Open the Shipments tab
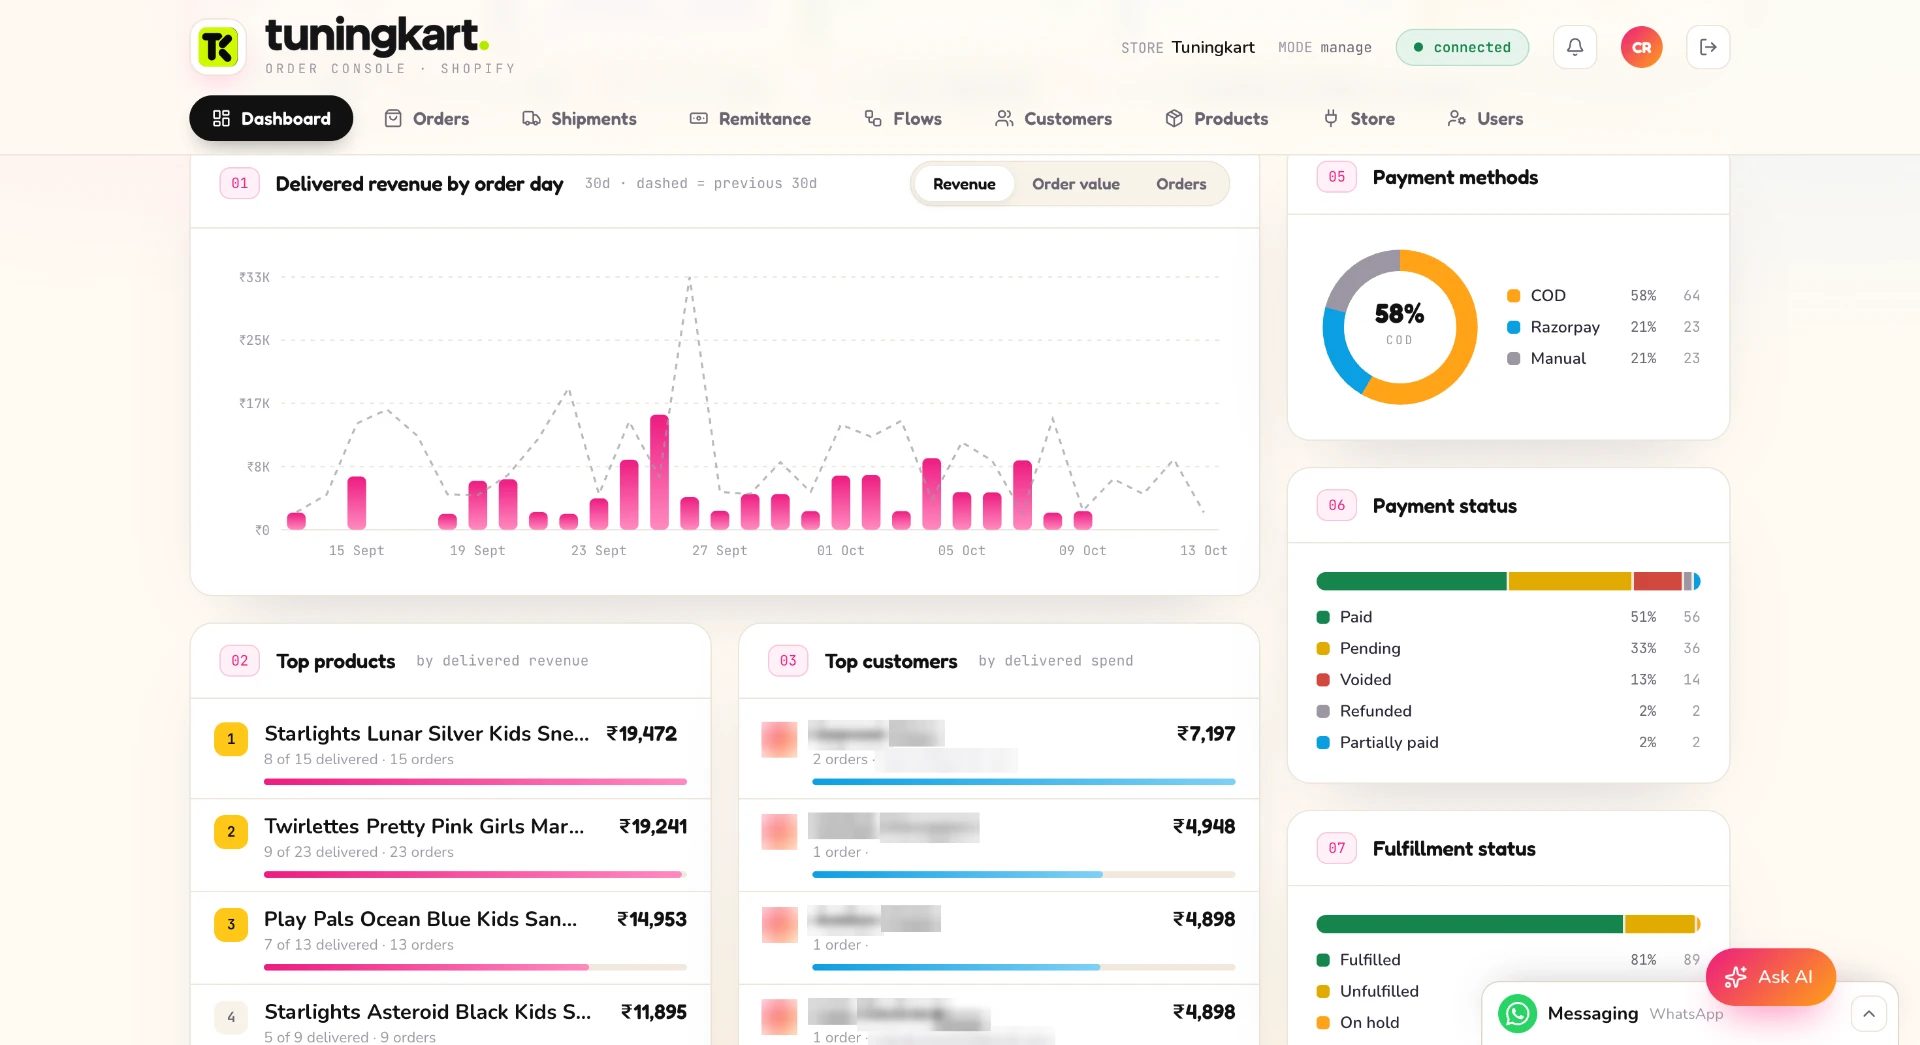 click(x=580, y=118)
